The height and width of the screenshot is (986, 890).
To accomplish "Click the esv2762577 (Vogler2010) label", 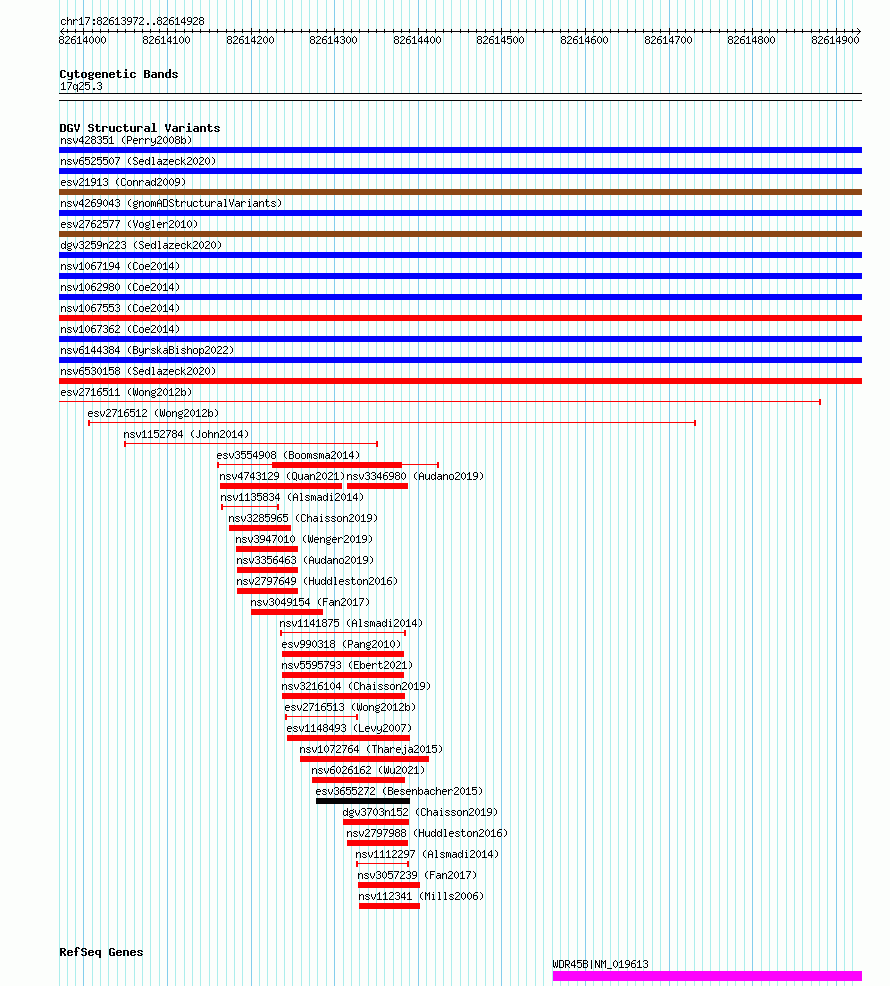I will point(129,224).
